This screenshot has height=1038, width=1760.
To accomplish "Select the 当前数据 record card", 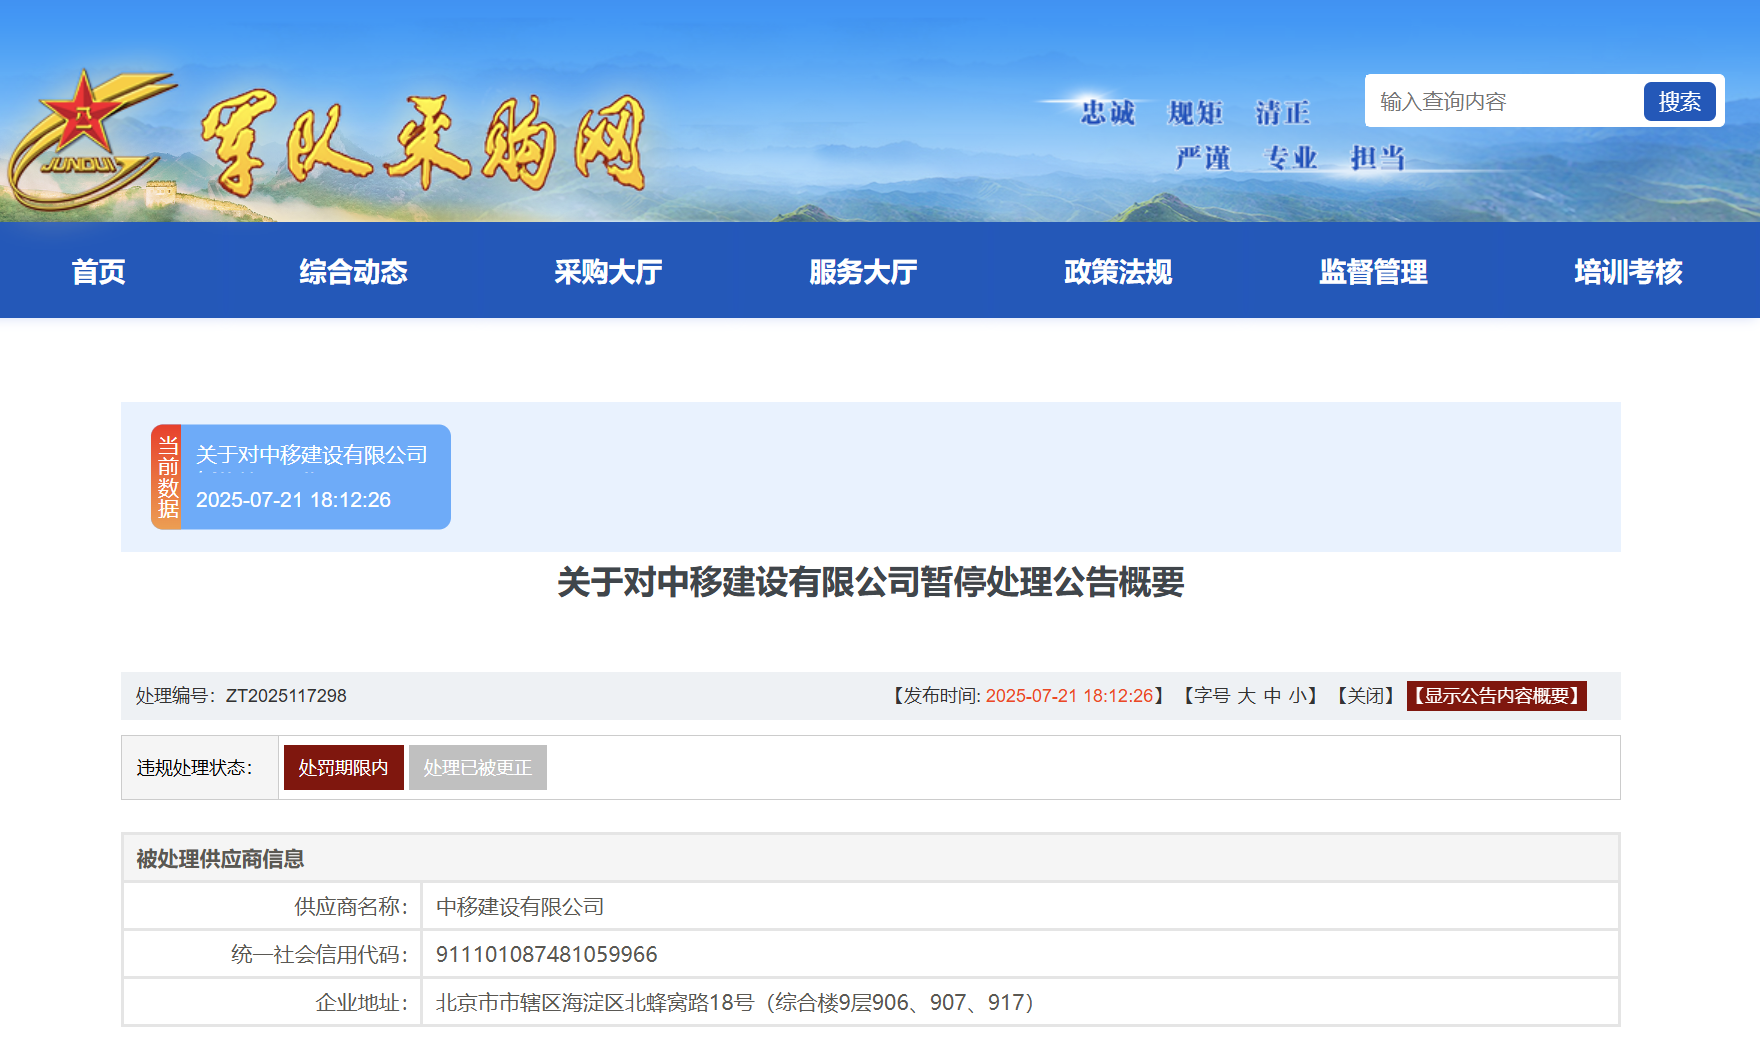I will (301, 477).
